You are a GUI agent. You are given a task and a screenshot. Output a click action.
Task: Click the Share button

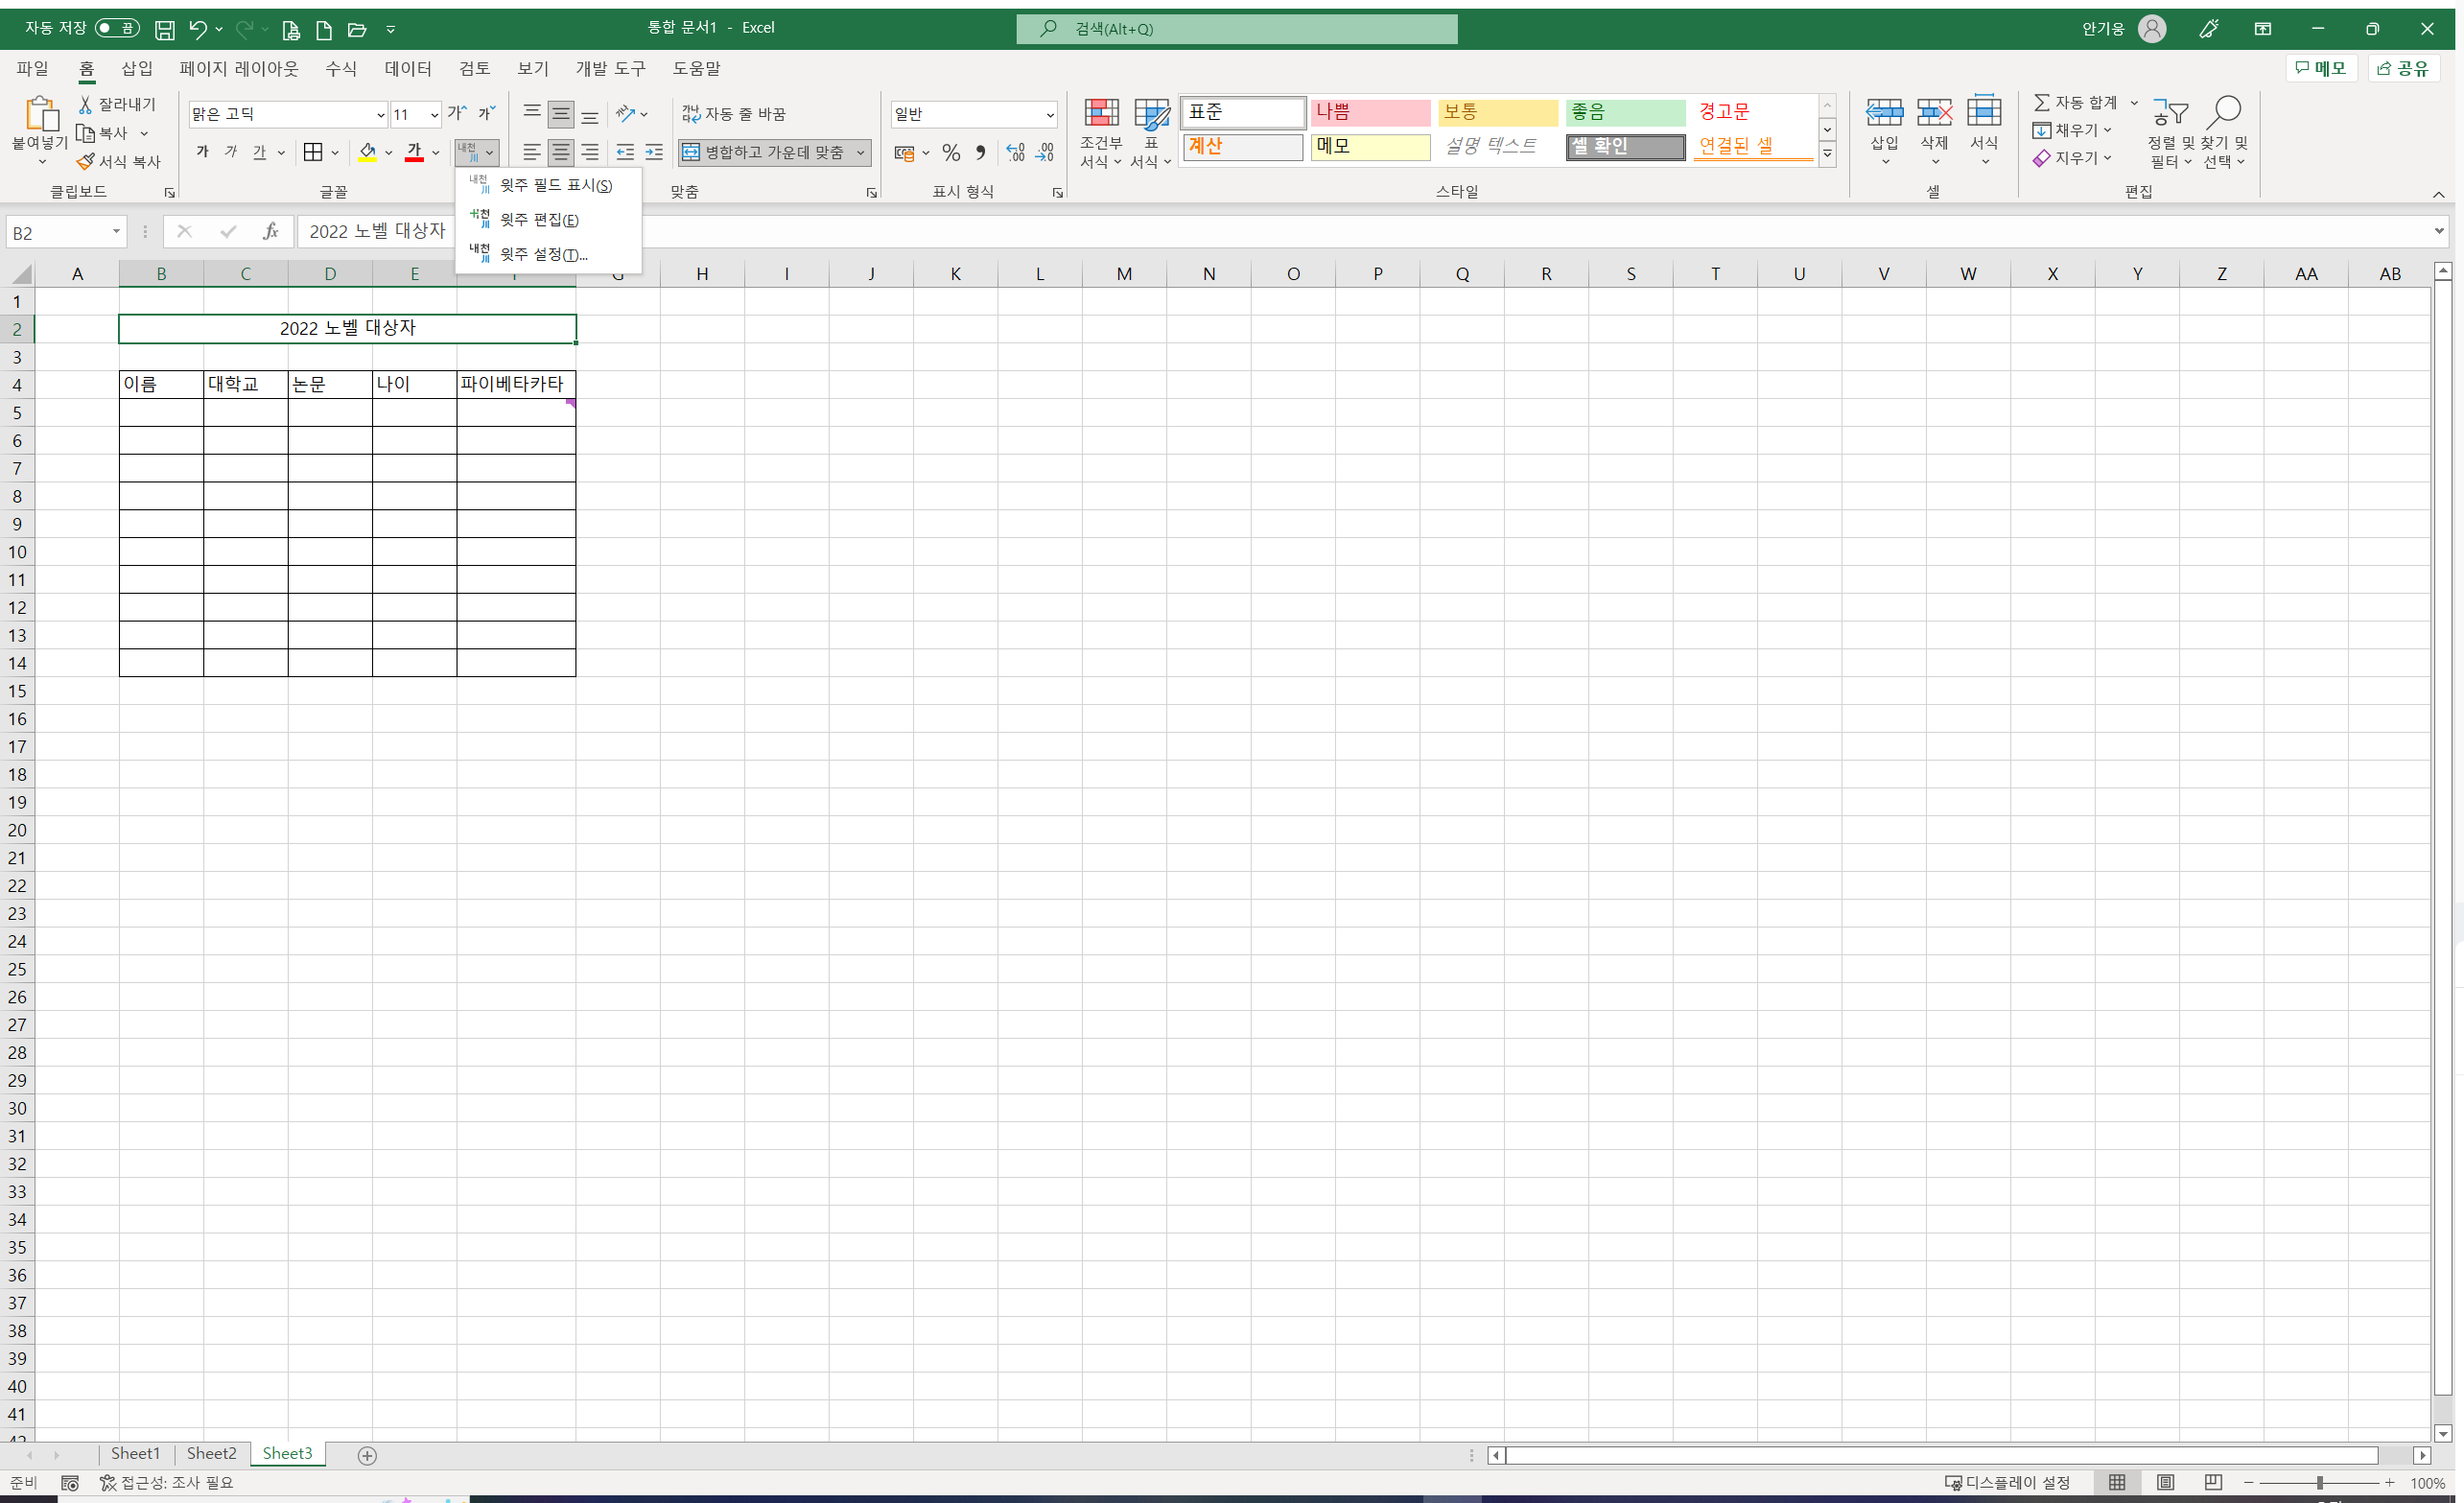tap(2404, 68)
